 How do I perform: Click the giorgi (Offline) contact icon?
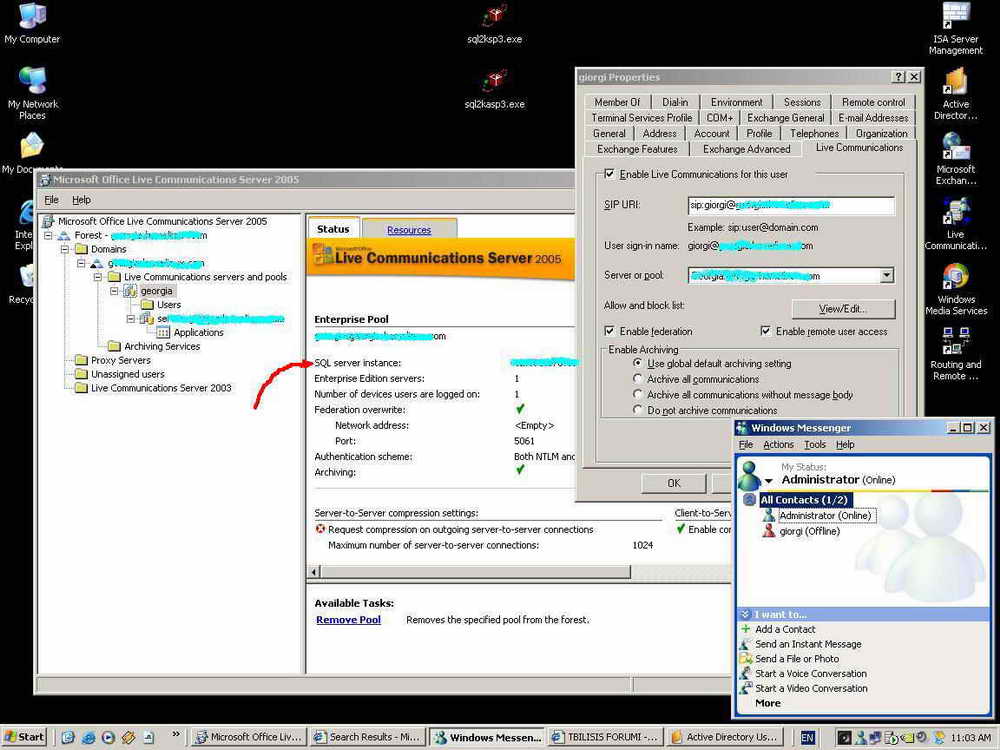pyautogui.click(x=769, y=531)
